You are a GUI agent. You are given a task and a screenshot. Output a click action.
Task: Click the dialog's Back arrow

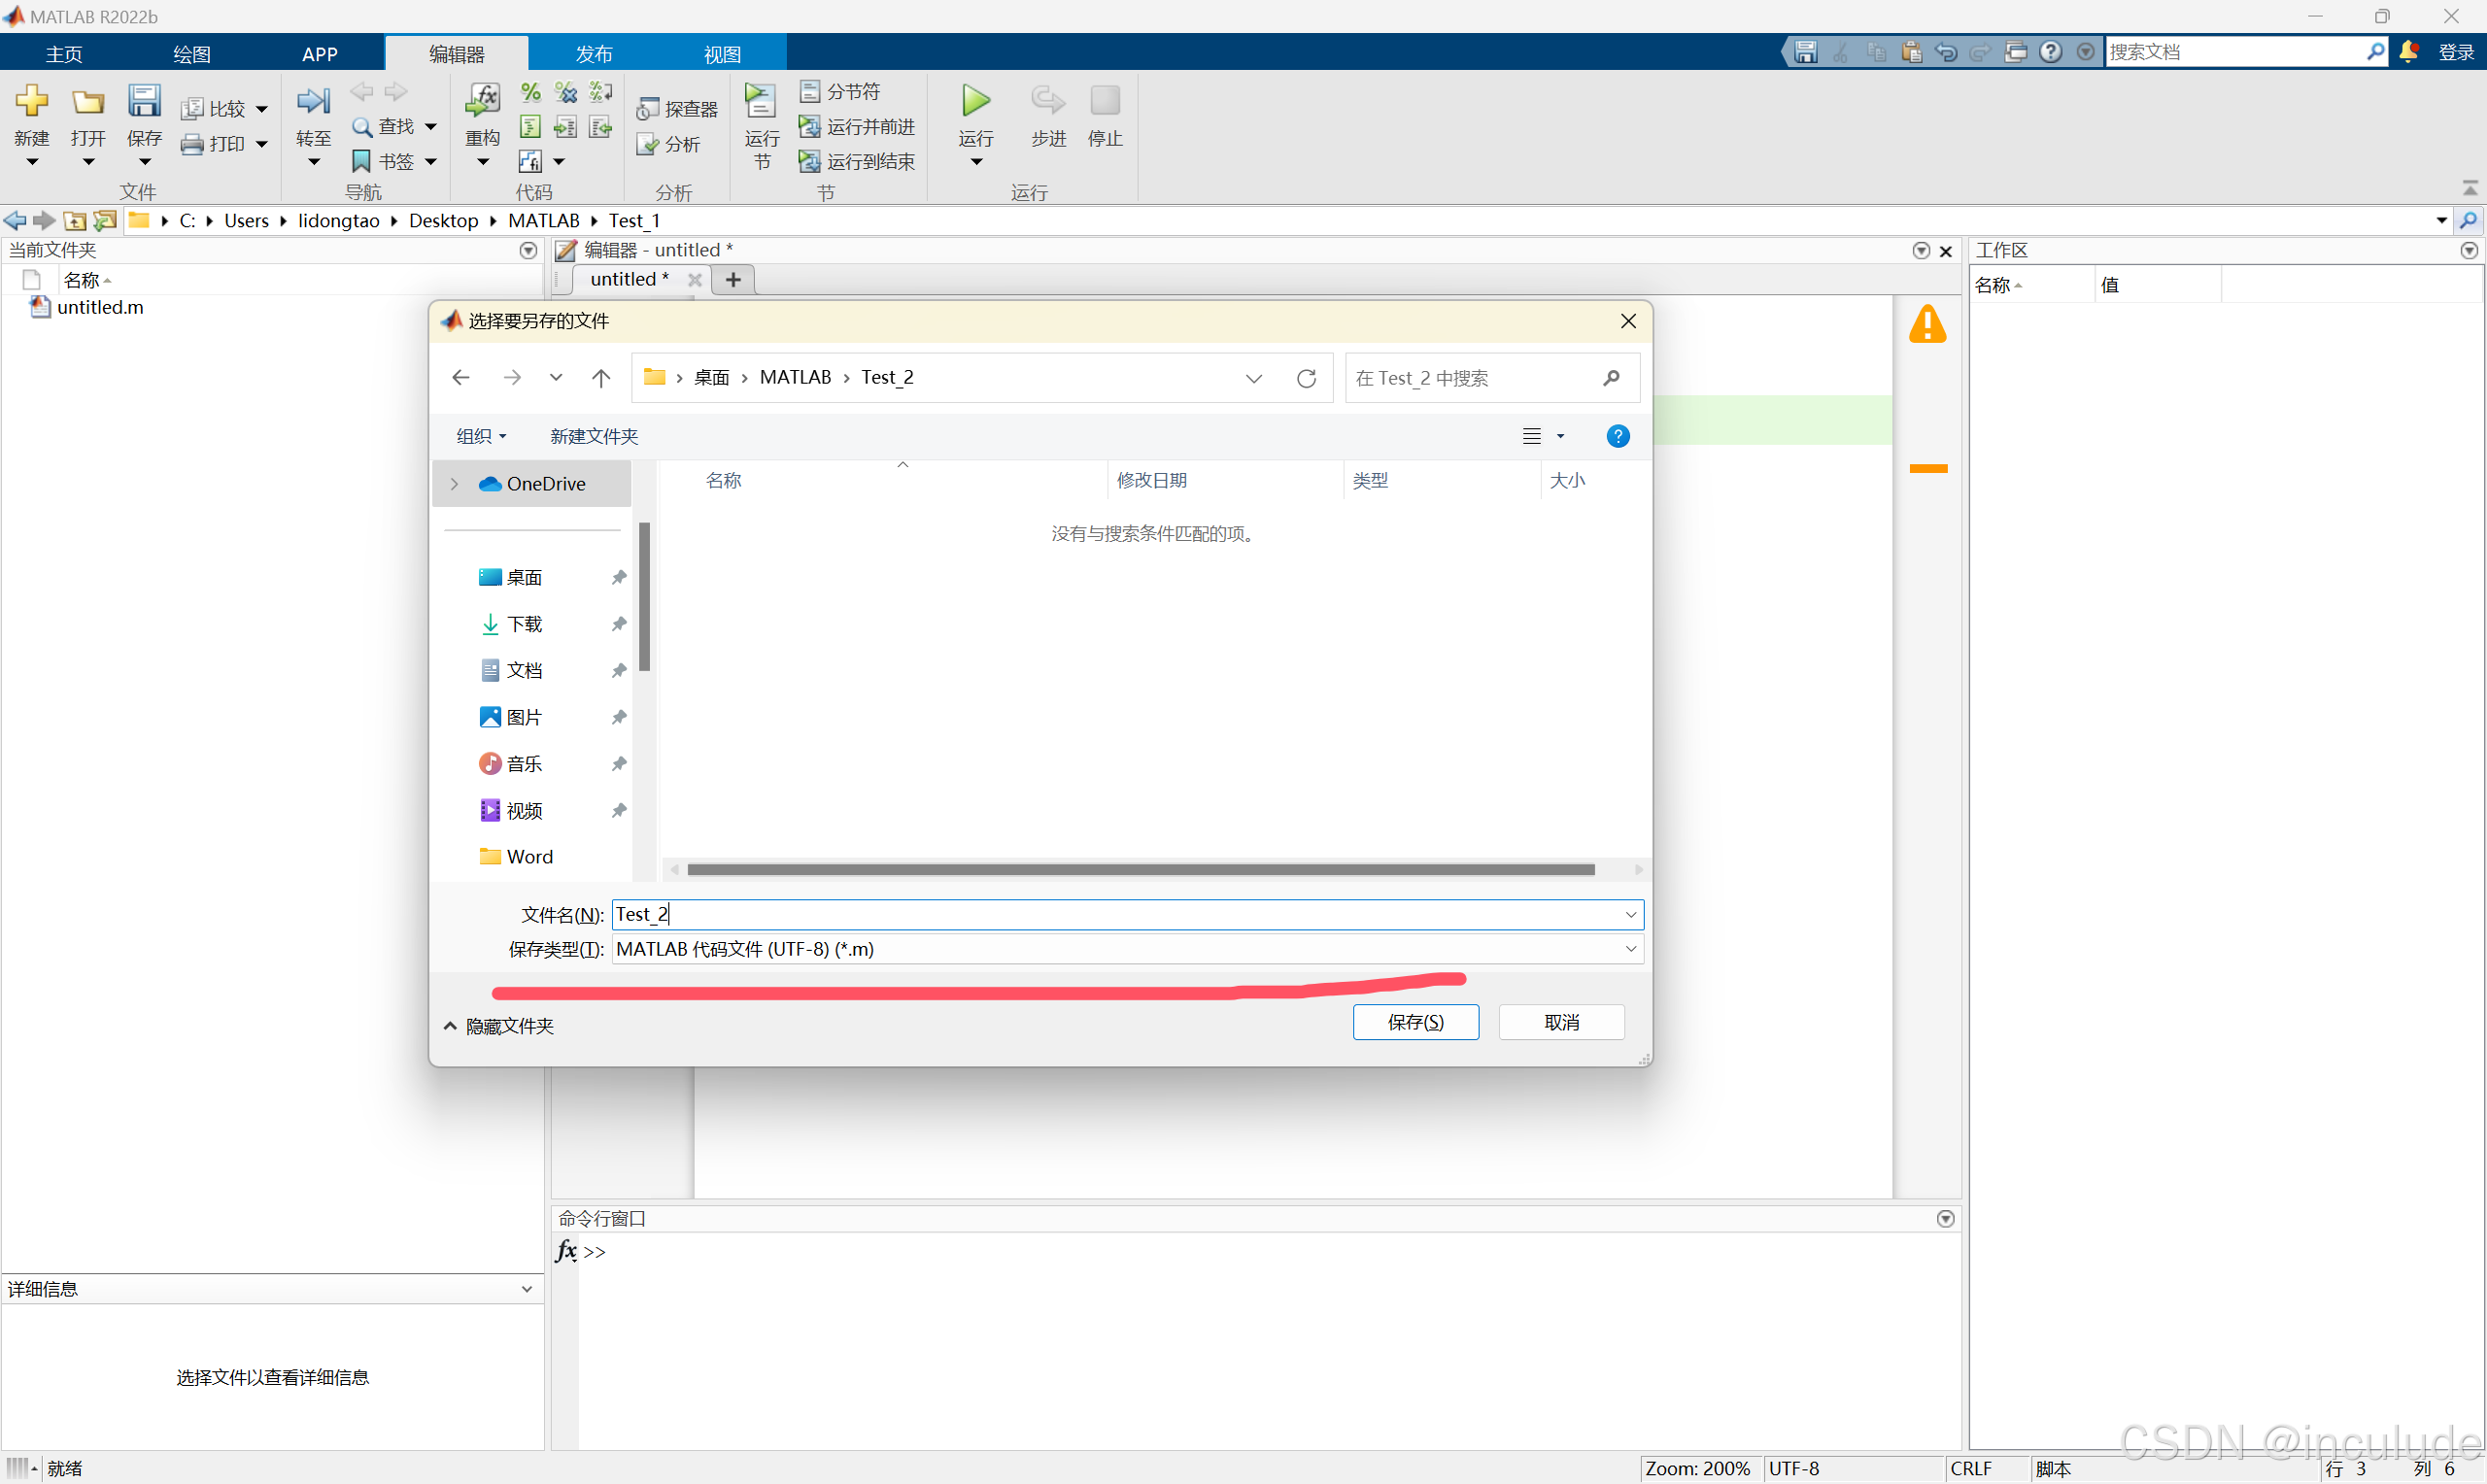(x=461, y=378)
